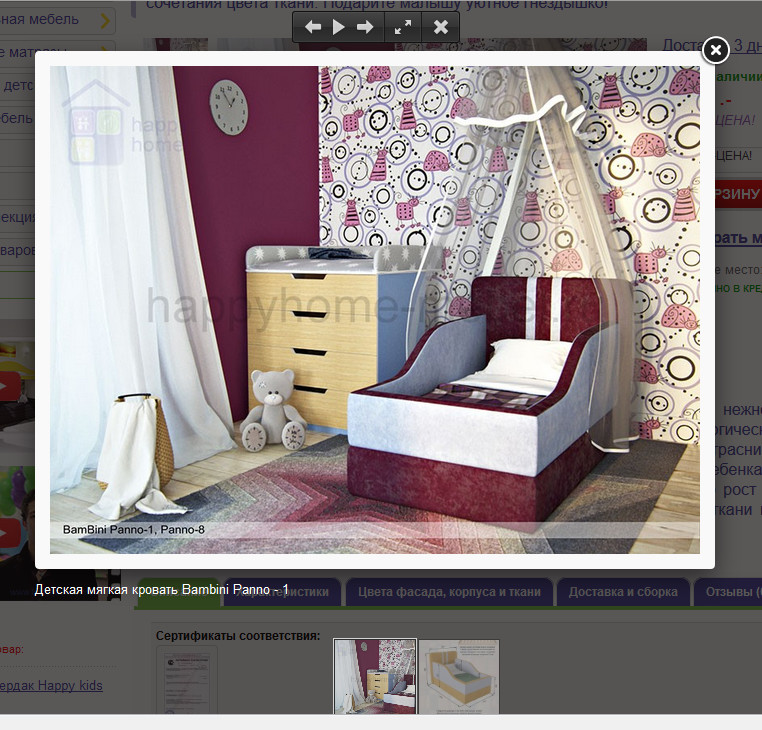Viewport: 762px width, 730px height.
Task: Advance to next image with right arrow
Action: click(x=365, y=27)
